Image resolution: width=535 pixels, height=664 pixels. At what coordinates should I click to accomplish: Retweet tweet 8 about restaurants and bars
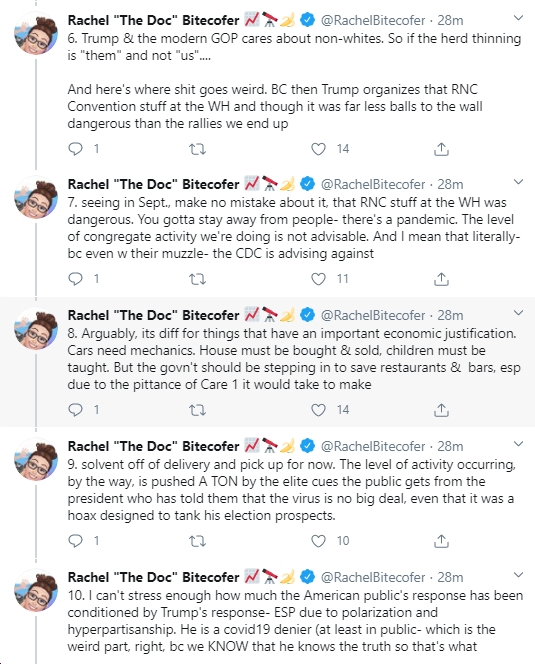(197, 410)
